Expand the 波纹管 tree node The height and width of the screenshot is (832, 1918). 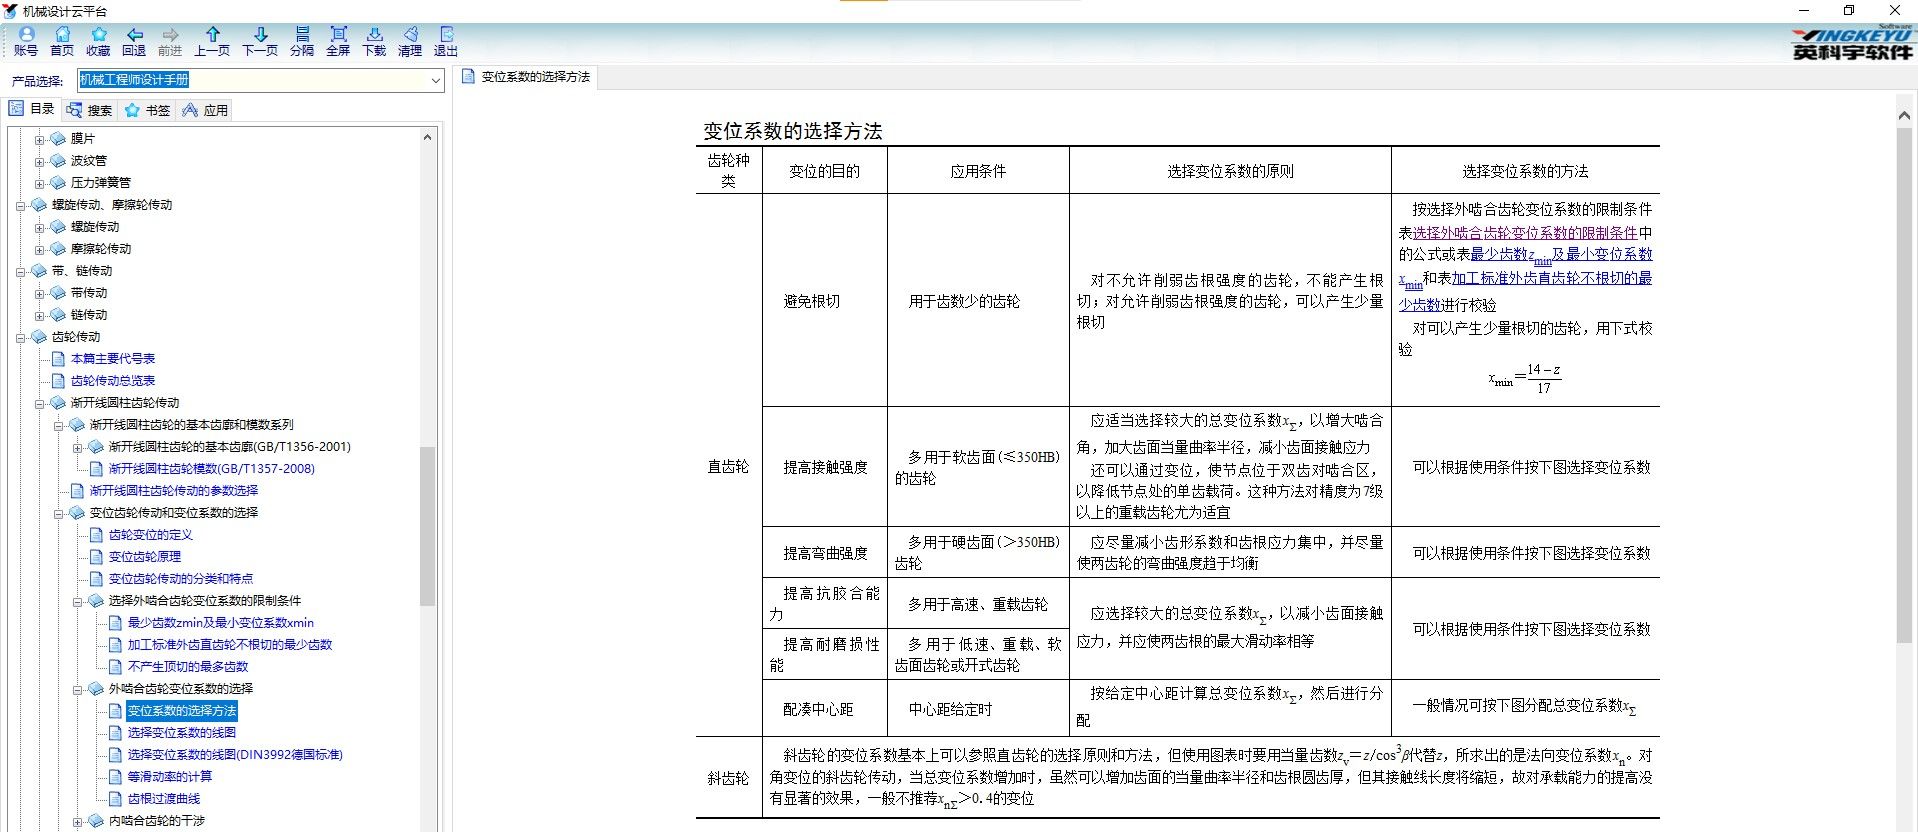coord(39,161)
